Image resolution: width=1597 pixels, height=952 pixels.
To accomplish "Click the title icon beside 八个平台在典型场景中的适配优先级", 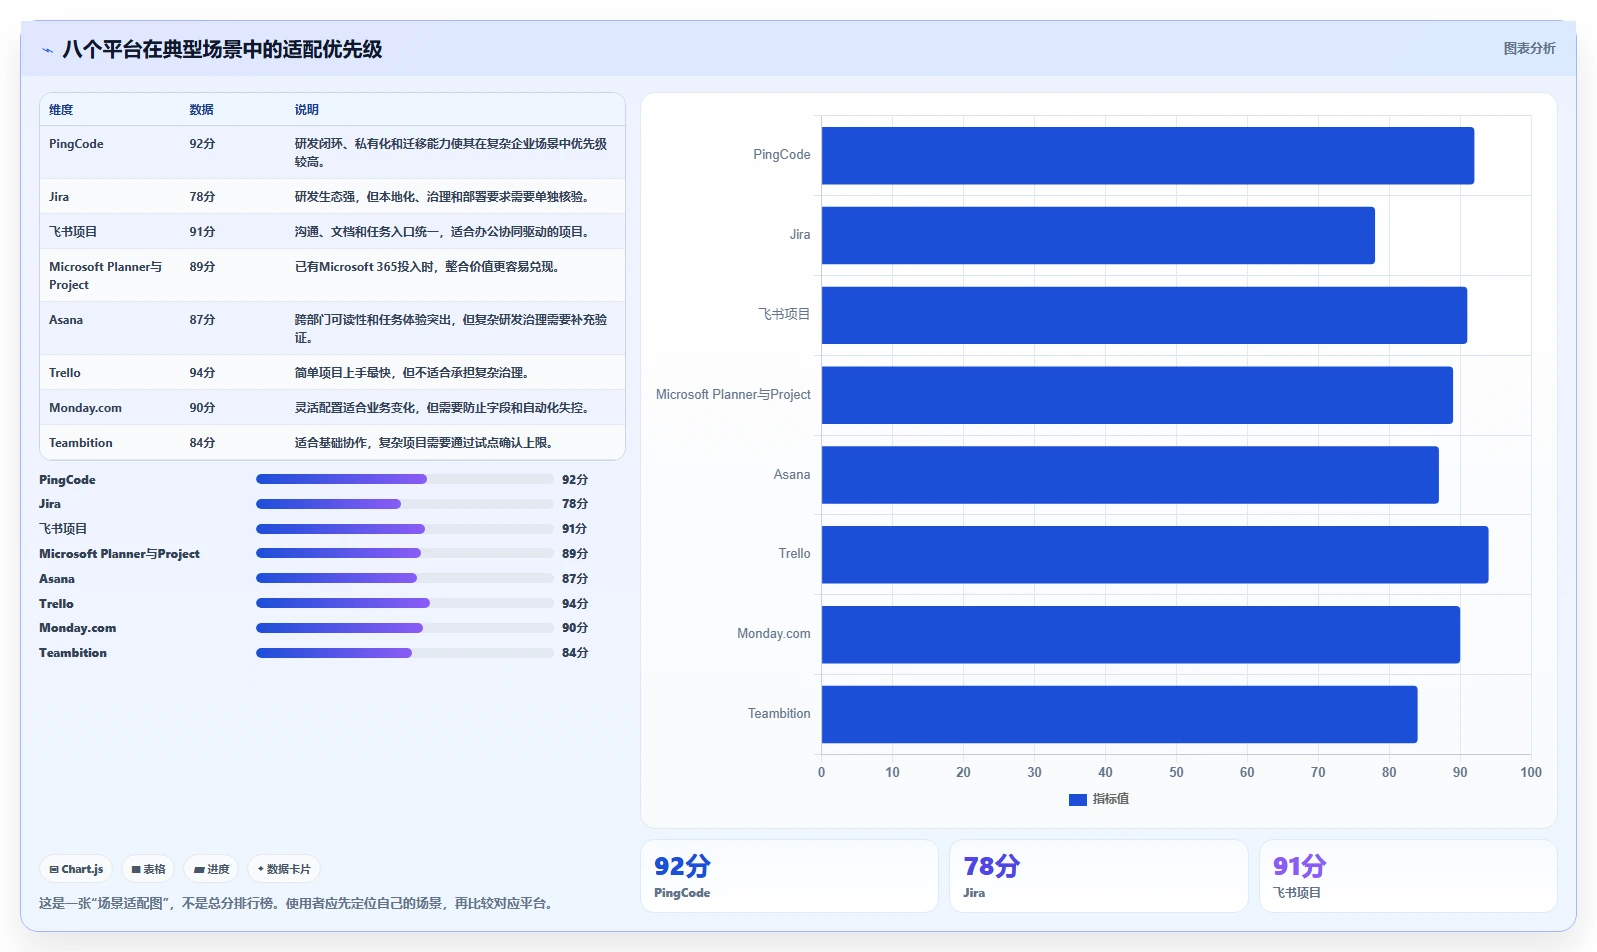I will (x=47, y=50).
